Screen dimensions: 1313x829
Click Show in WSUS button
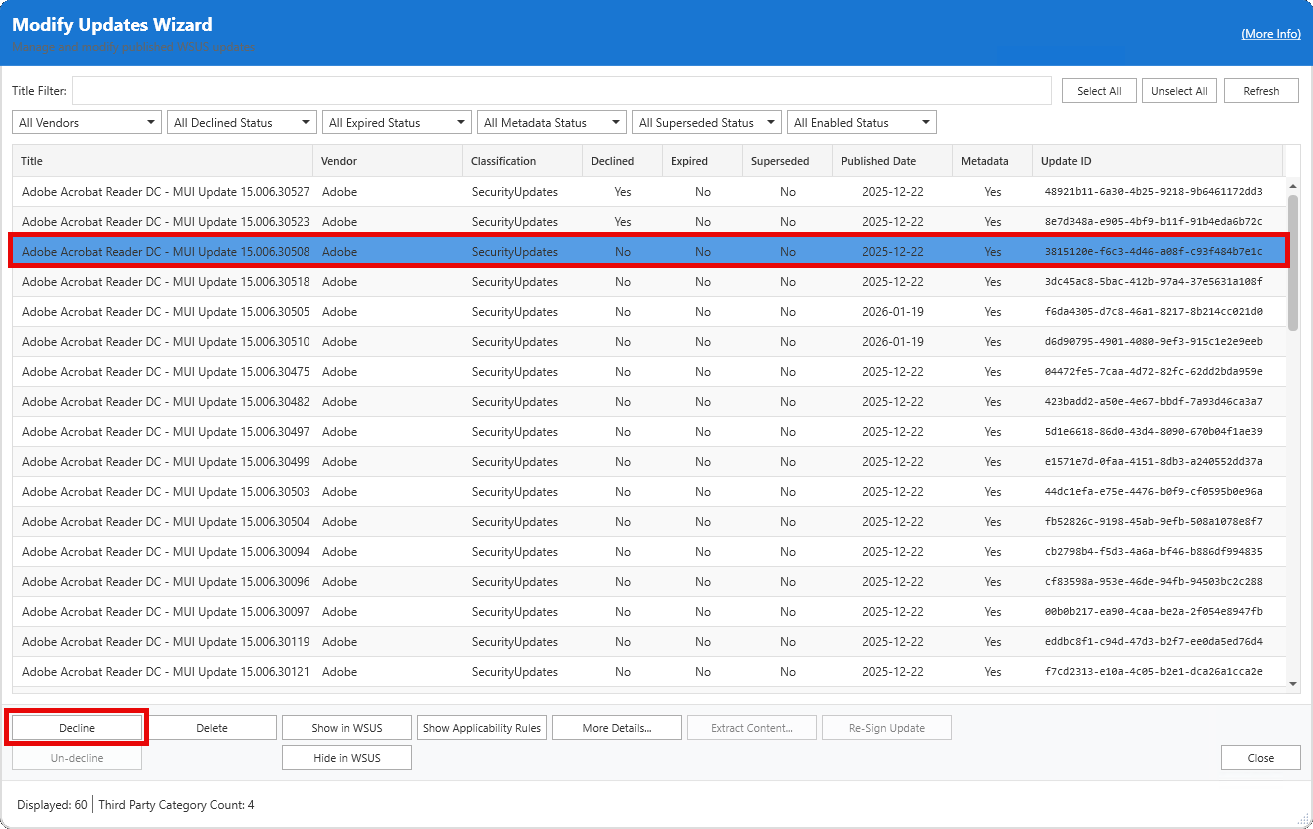coord(346,728)
